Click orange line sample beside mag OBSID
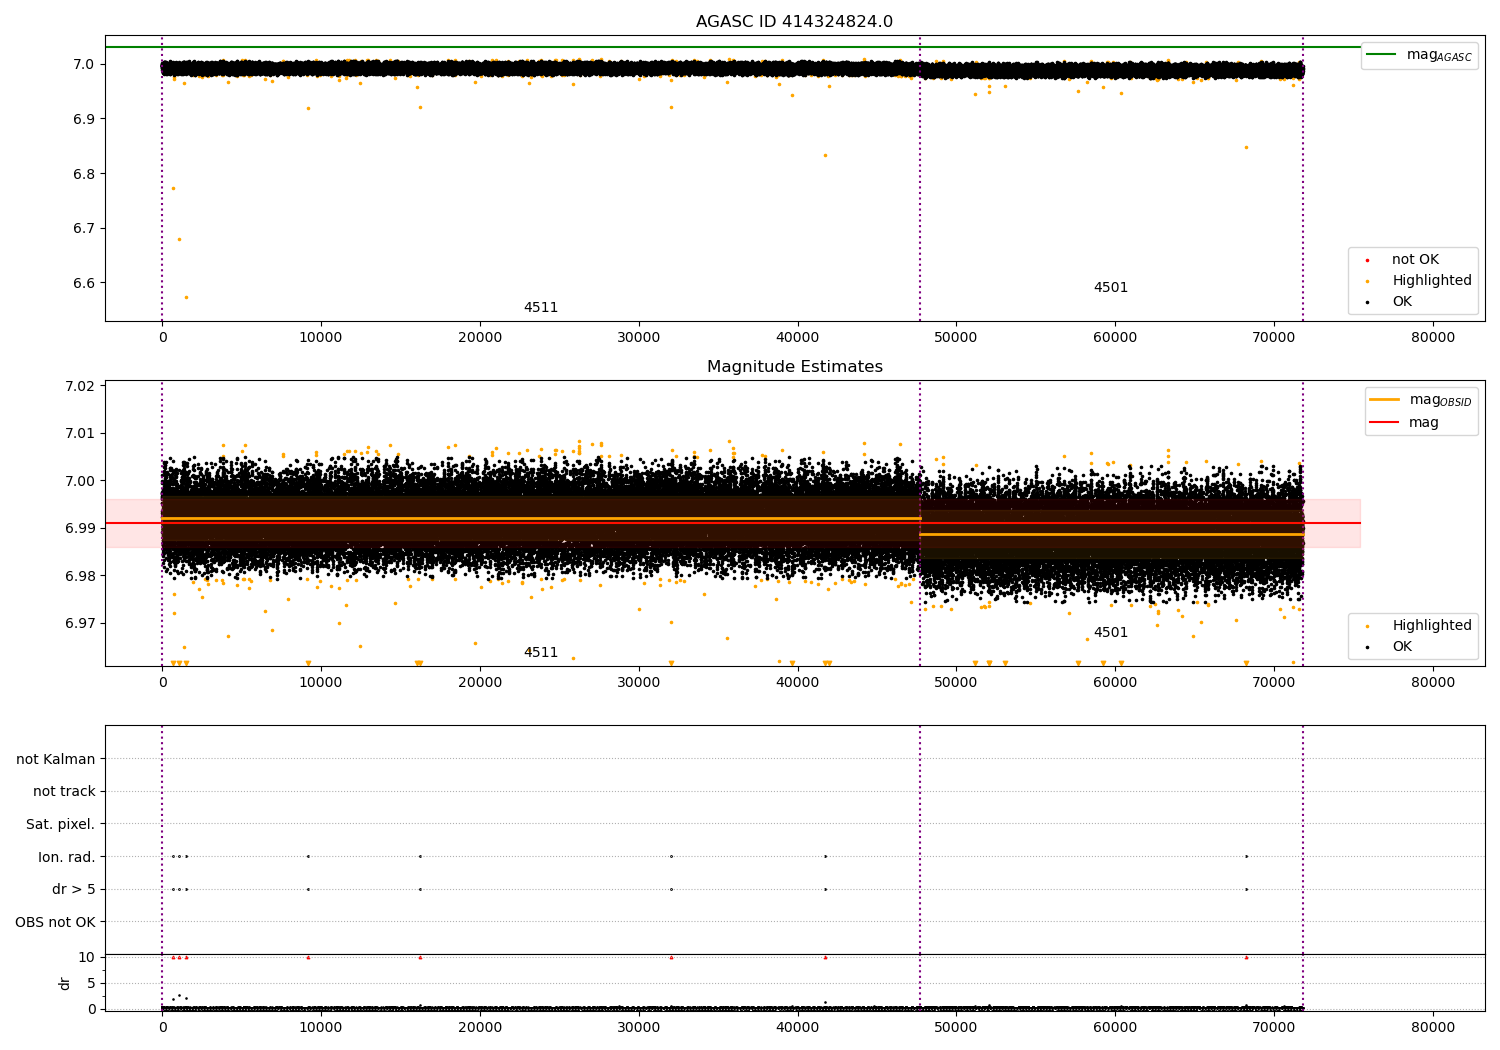 pos(1384,400)
